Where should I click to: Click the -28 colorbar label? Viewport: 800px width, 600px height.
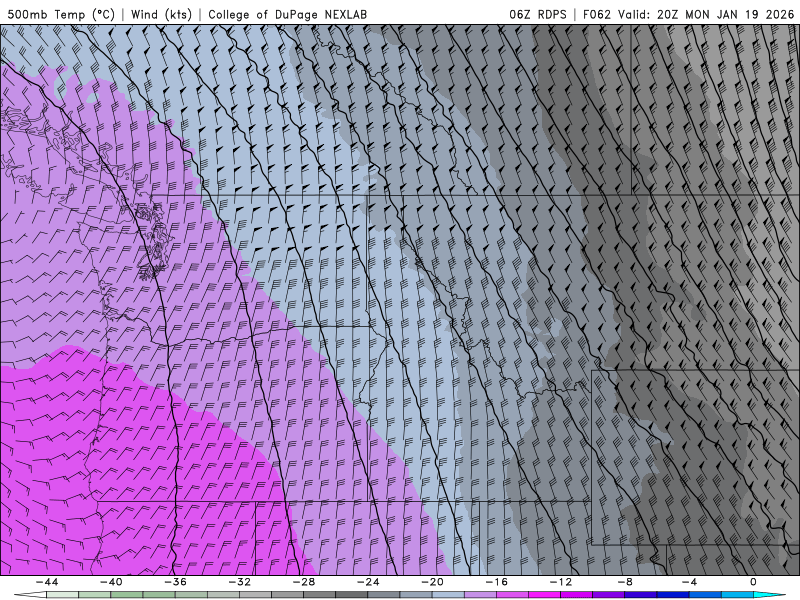304,582
